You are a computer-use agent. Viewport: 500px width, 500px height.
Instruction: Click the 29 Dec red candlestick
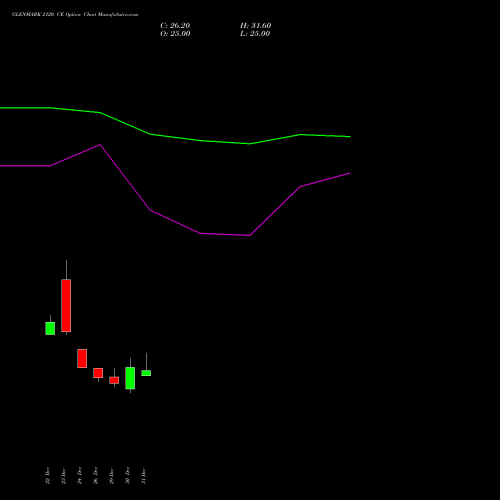[x=114, y=380]
